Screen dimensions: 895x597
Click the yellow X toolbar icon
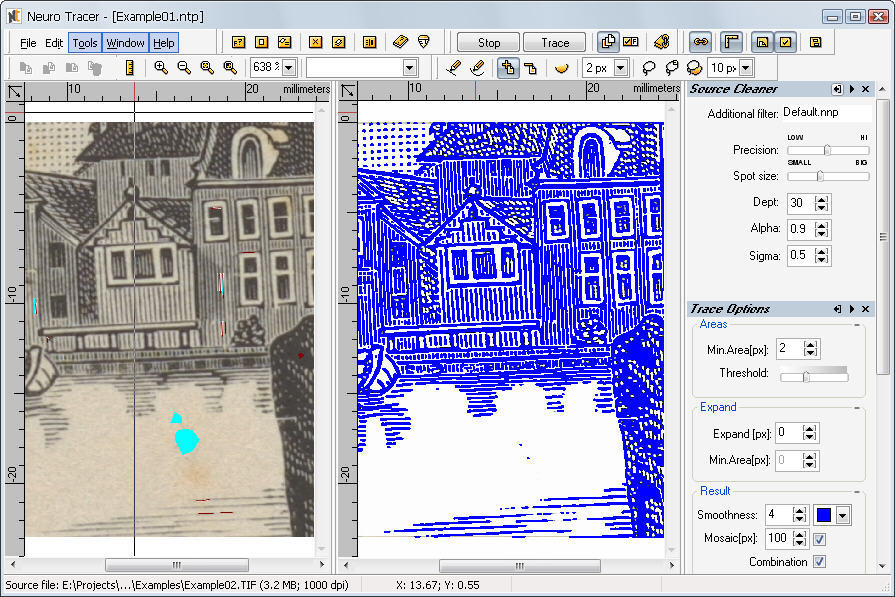pos(315,42)
